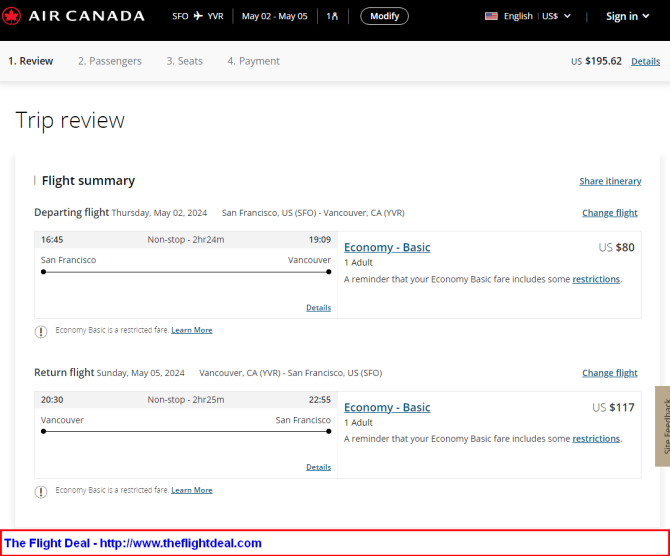Click the US flag language icon
This screenshot has width=670, height=556.
pos(491,16)
